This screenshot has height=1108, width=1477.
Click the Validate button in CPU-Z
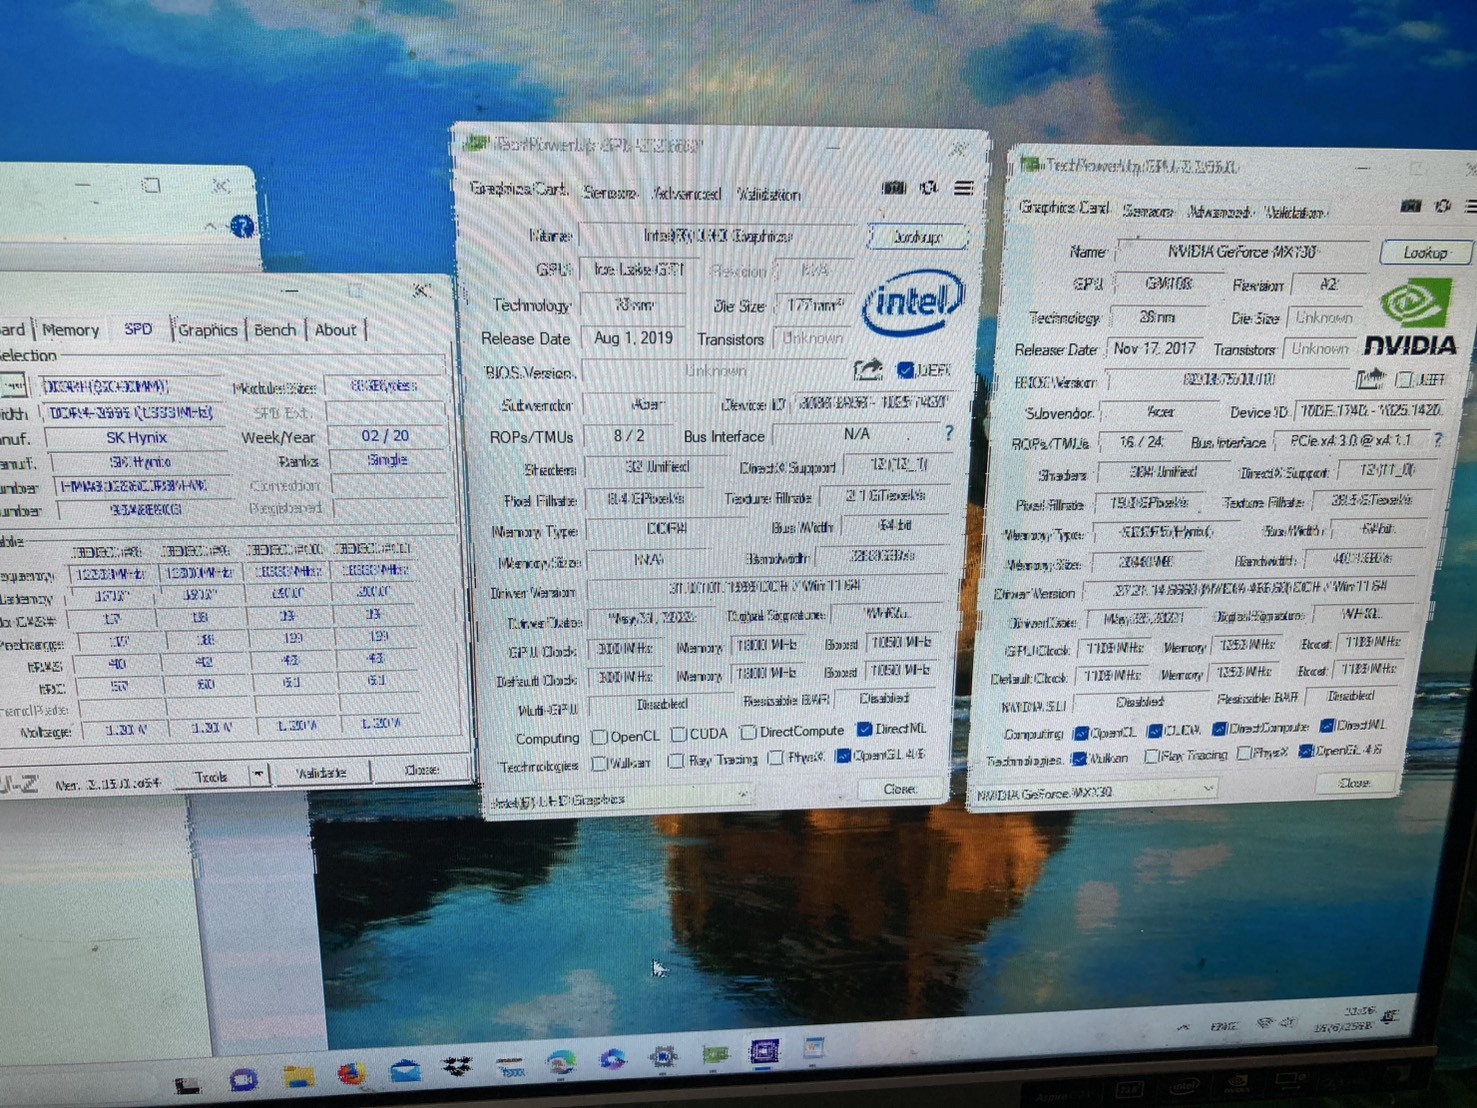pyautogui.click(x=321, y=773)
